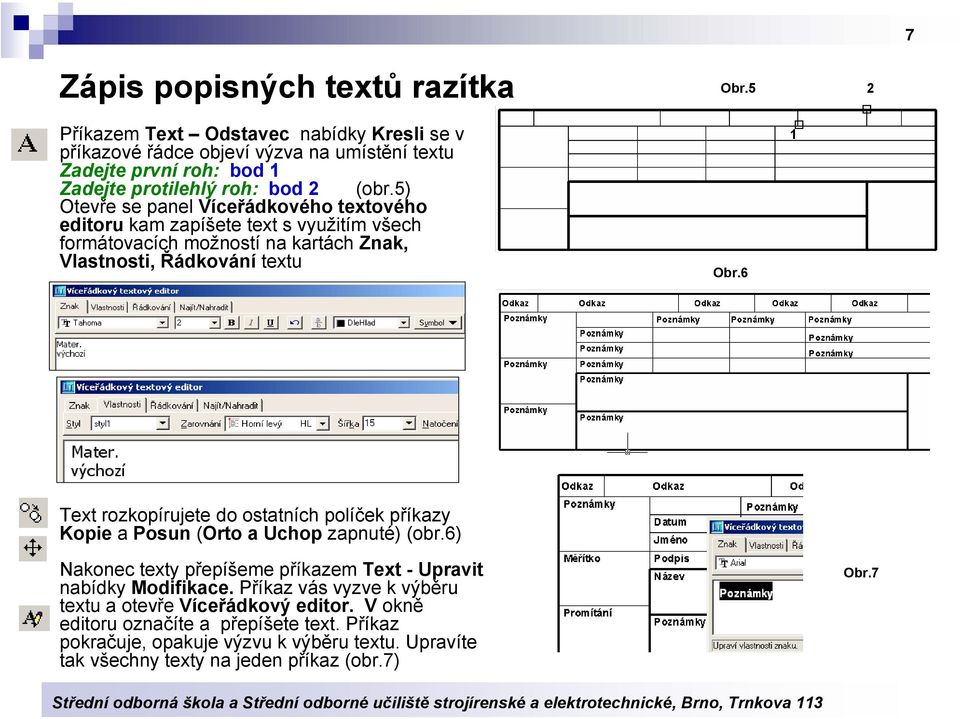Click the lower editor's large text area
Image resolution: width=960 pixels, height=719 pixels.
[x=260, y=461]
